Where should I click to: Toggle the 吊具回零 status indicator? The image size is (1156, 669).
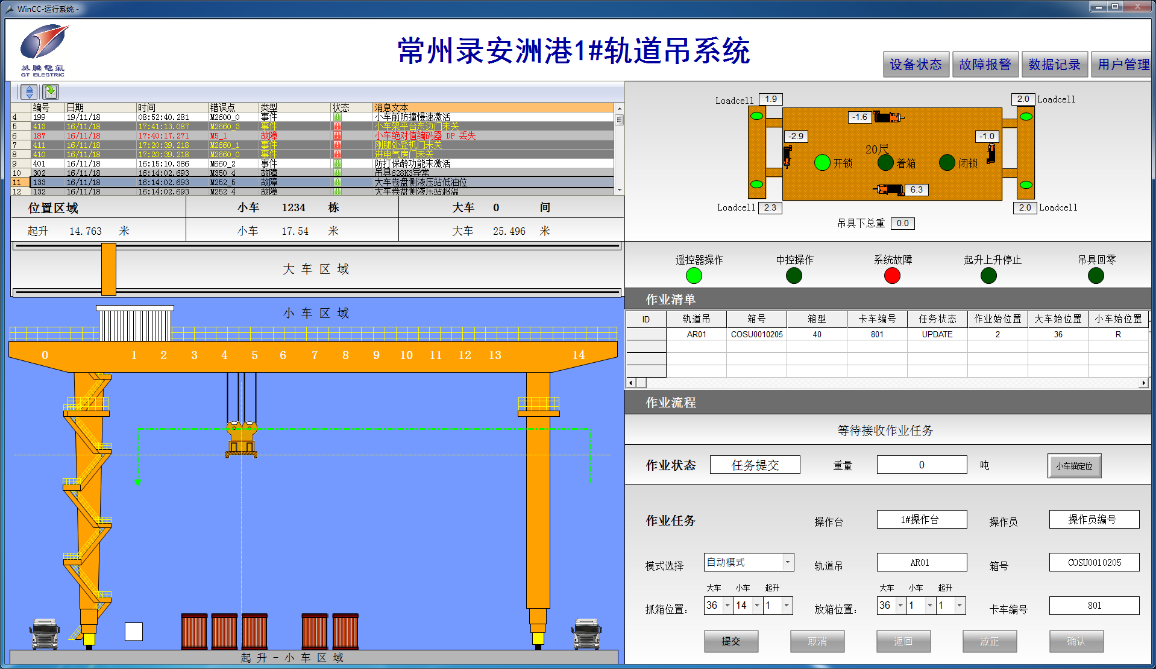tap(1094, 275)
